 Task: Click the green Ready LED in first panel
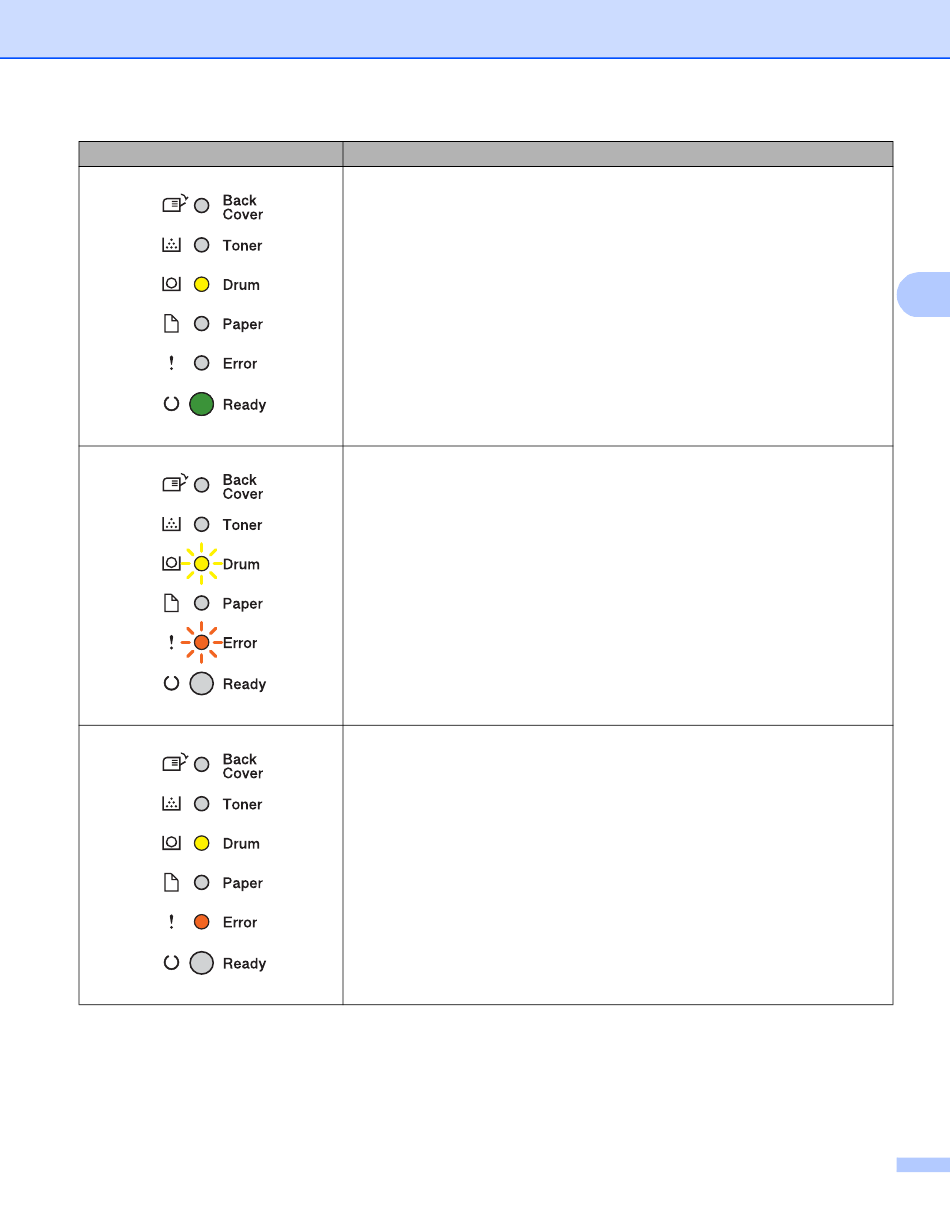pyautogui.click(x=202, y=405)
